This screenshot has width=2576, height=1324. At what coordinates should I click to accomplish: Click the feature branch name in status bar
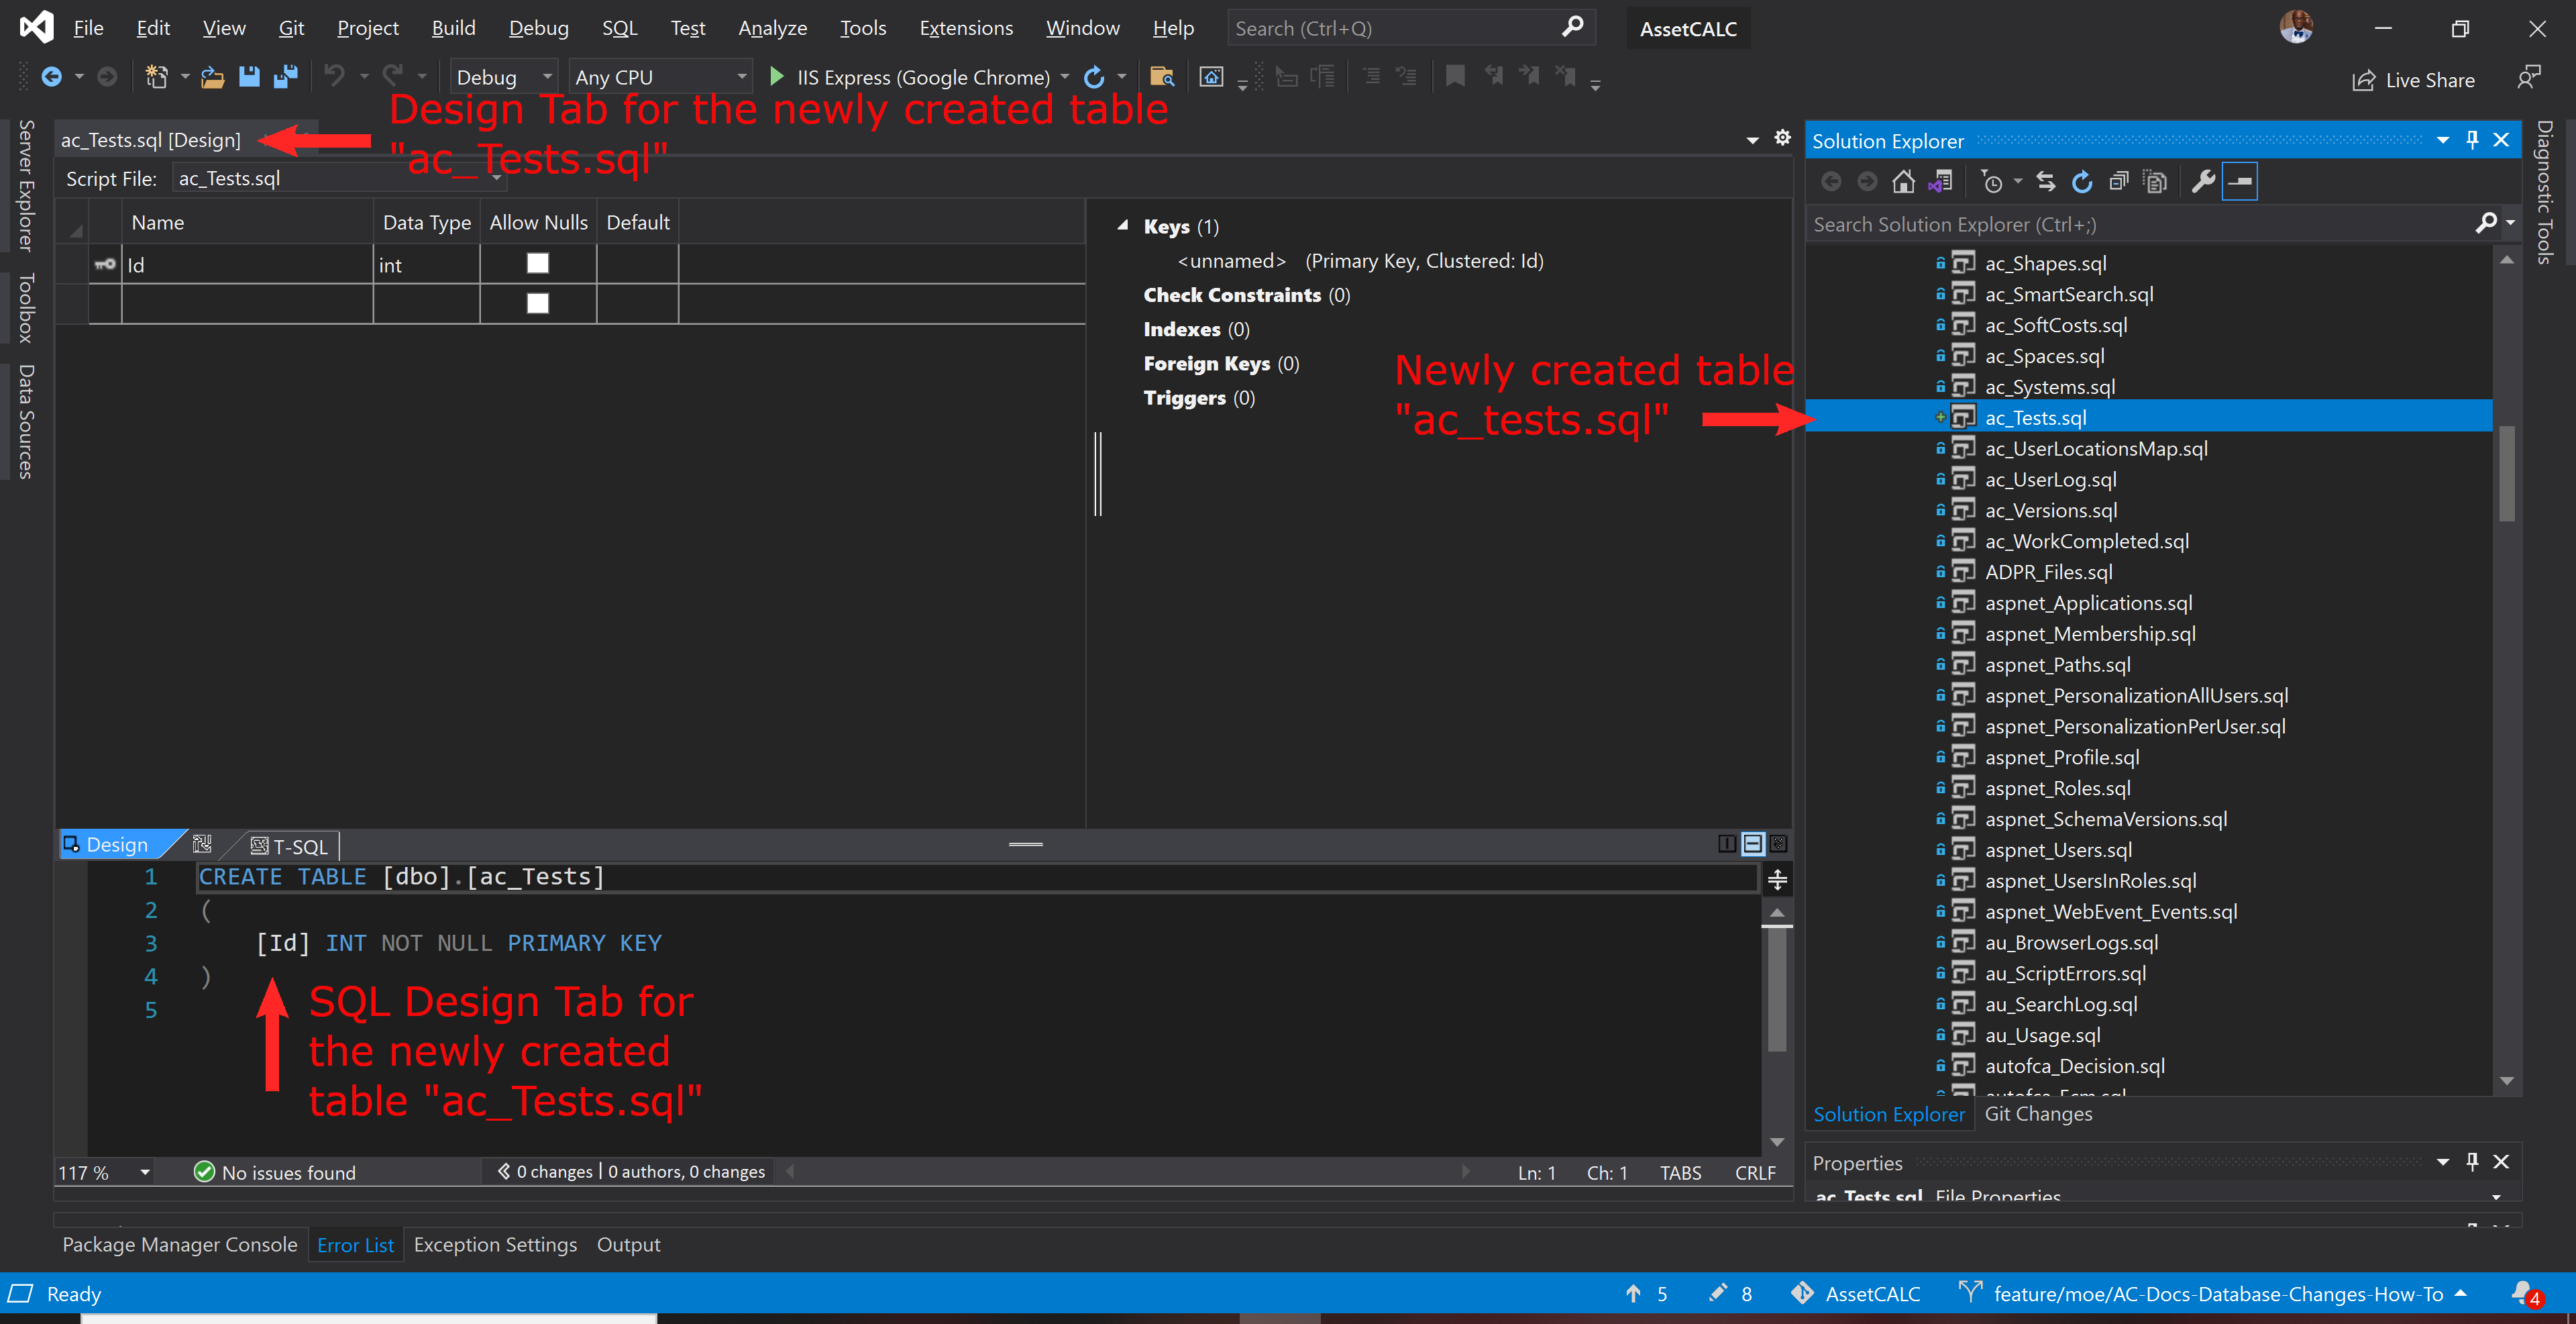[2217, 1293]
